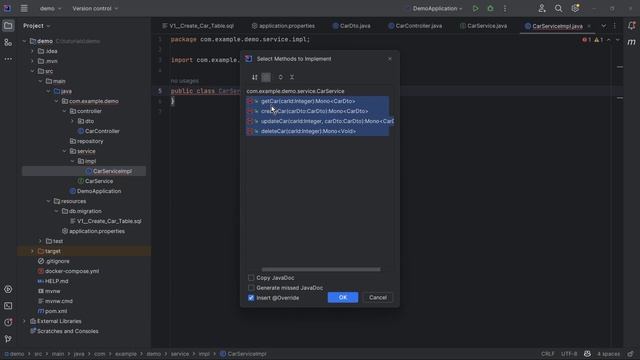Open pom.xml in project tree

click(56, 311)
